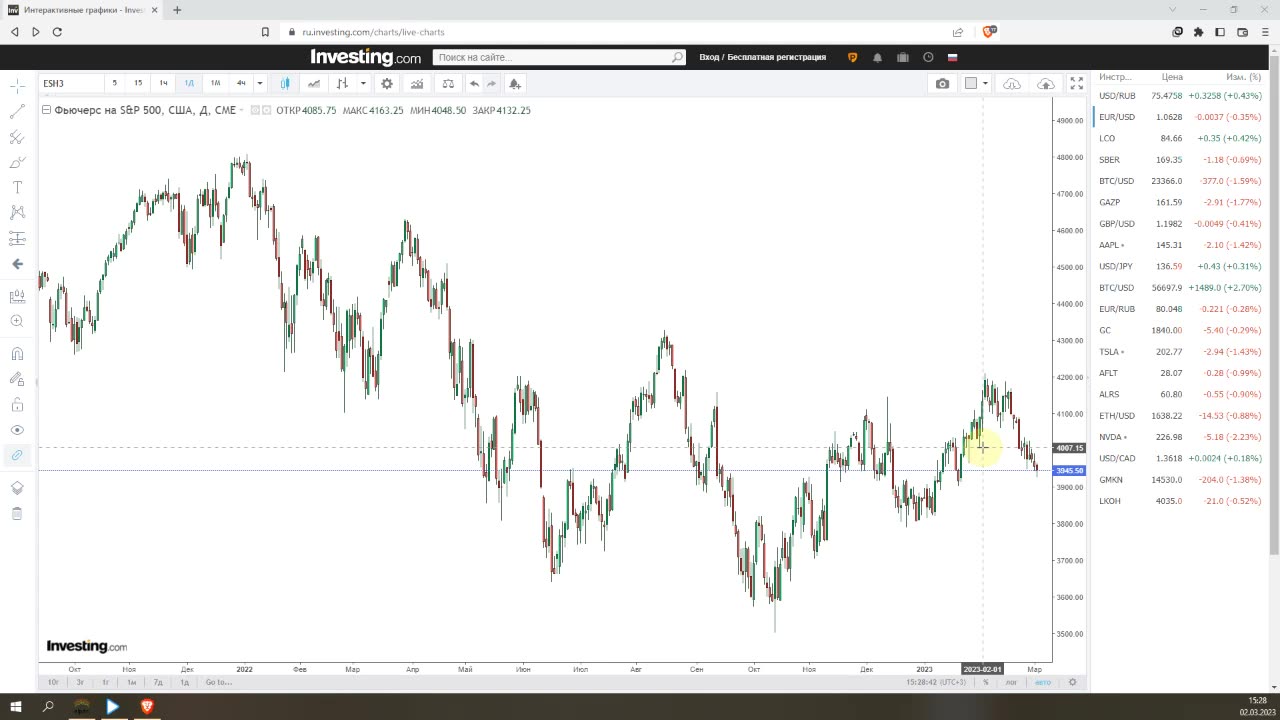Toggle the drawing sync link icon
Image resolution: width=1280 pixels, height=720 pixels.
tap(17, 455)
